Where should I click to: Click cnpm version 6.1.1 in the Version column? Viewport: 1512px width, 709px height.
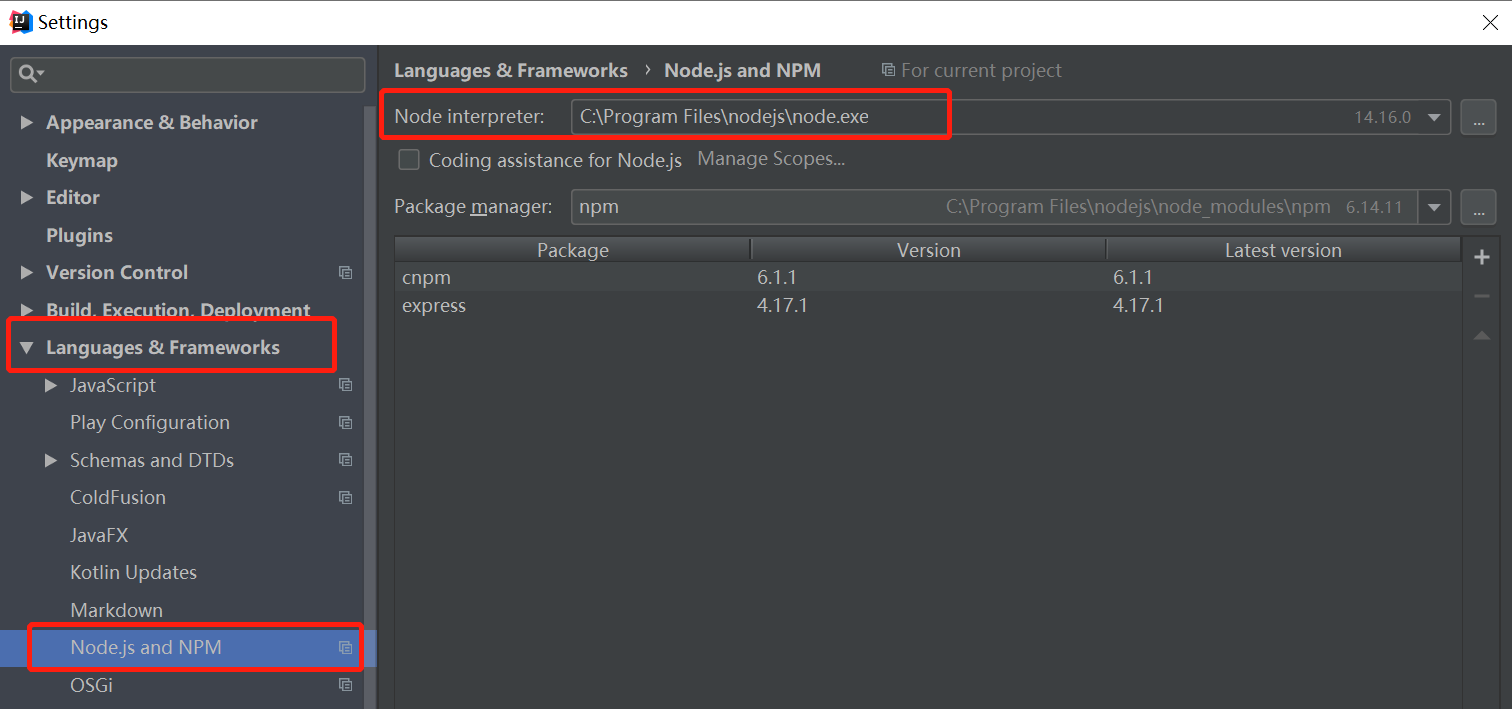click(x=777, y=277)
